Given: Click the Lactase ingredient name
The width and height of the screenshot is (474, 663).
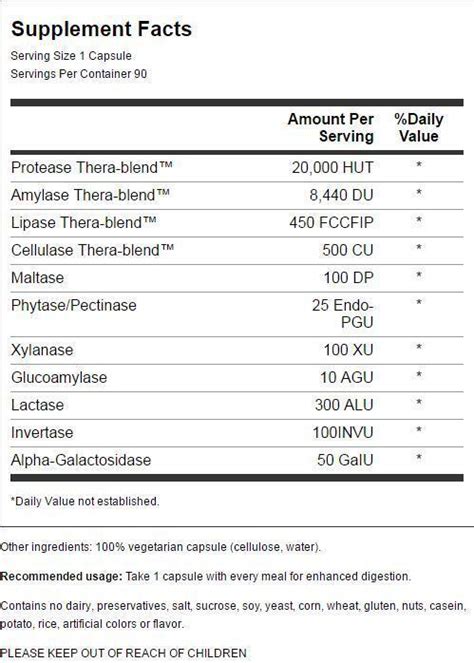Looking at the screenshot, I should [x=37, y=405].
